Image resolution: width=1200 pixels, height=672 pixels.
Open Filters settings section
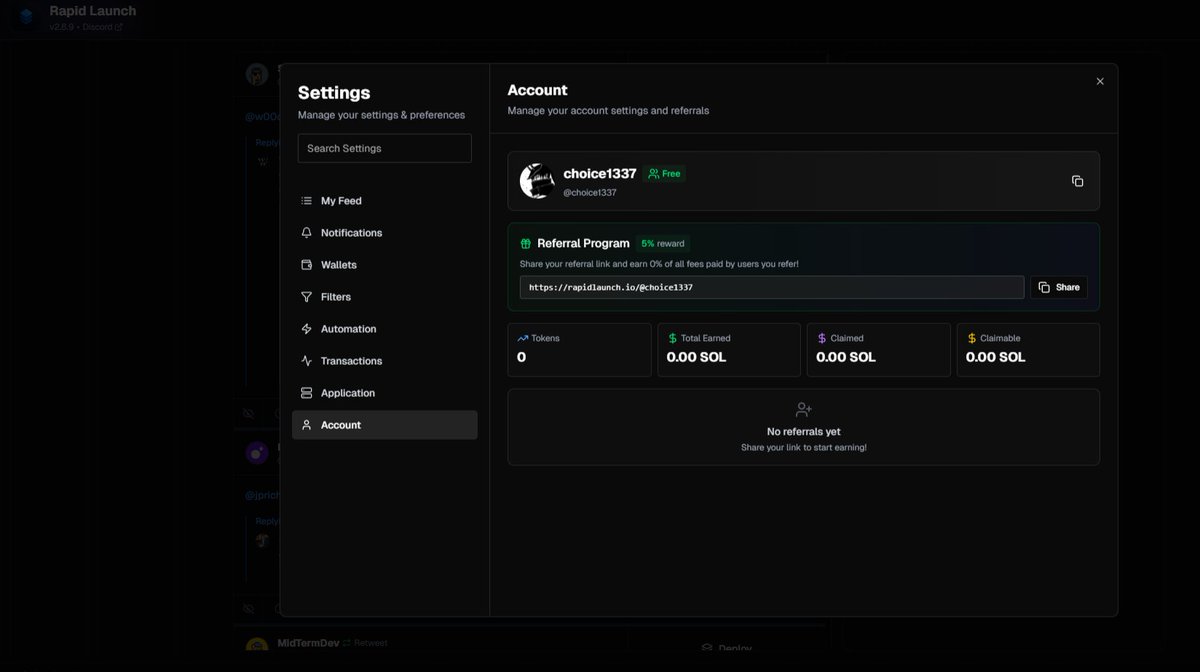click(x=384, y=297)
